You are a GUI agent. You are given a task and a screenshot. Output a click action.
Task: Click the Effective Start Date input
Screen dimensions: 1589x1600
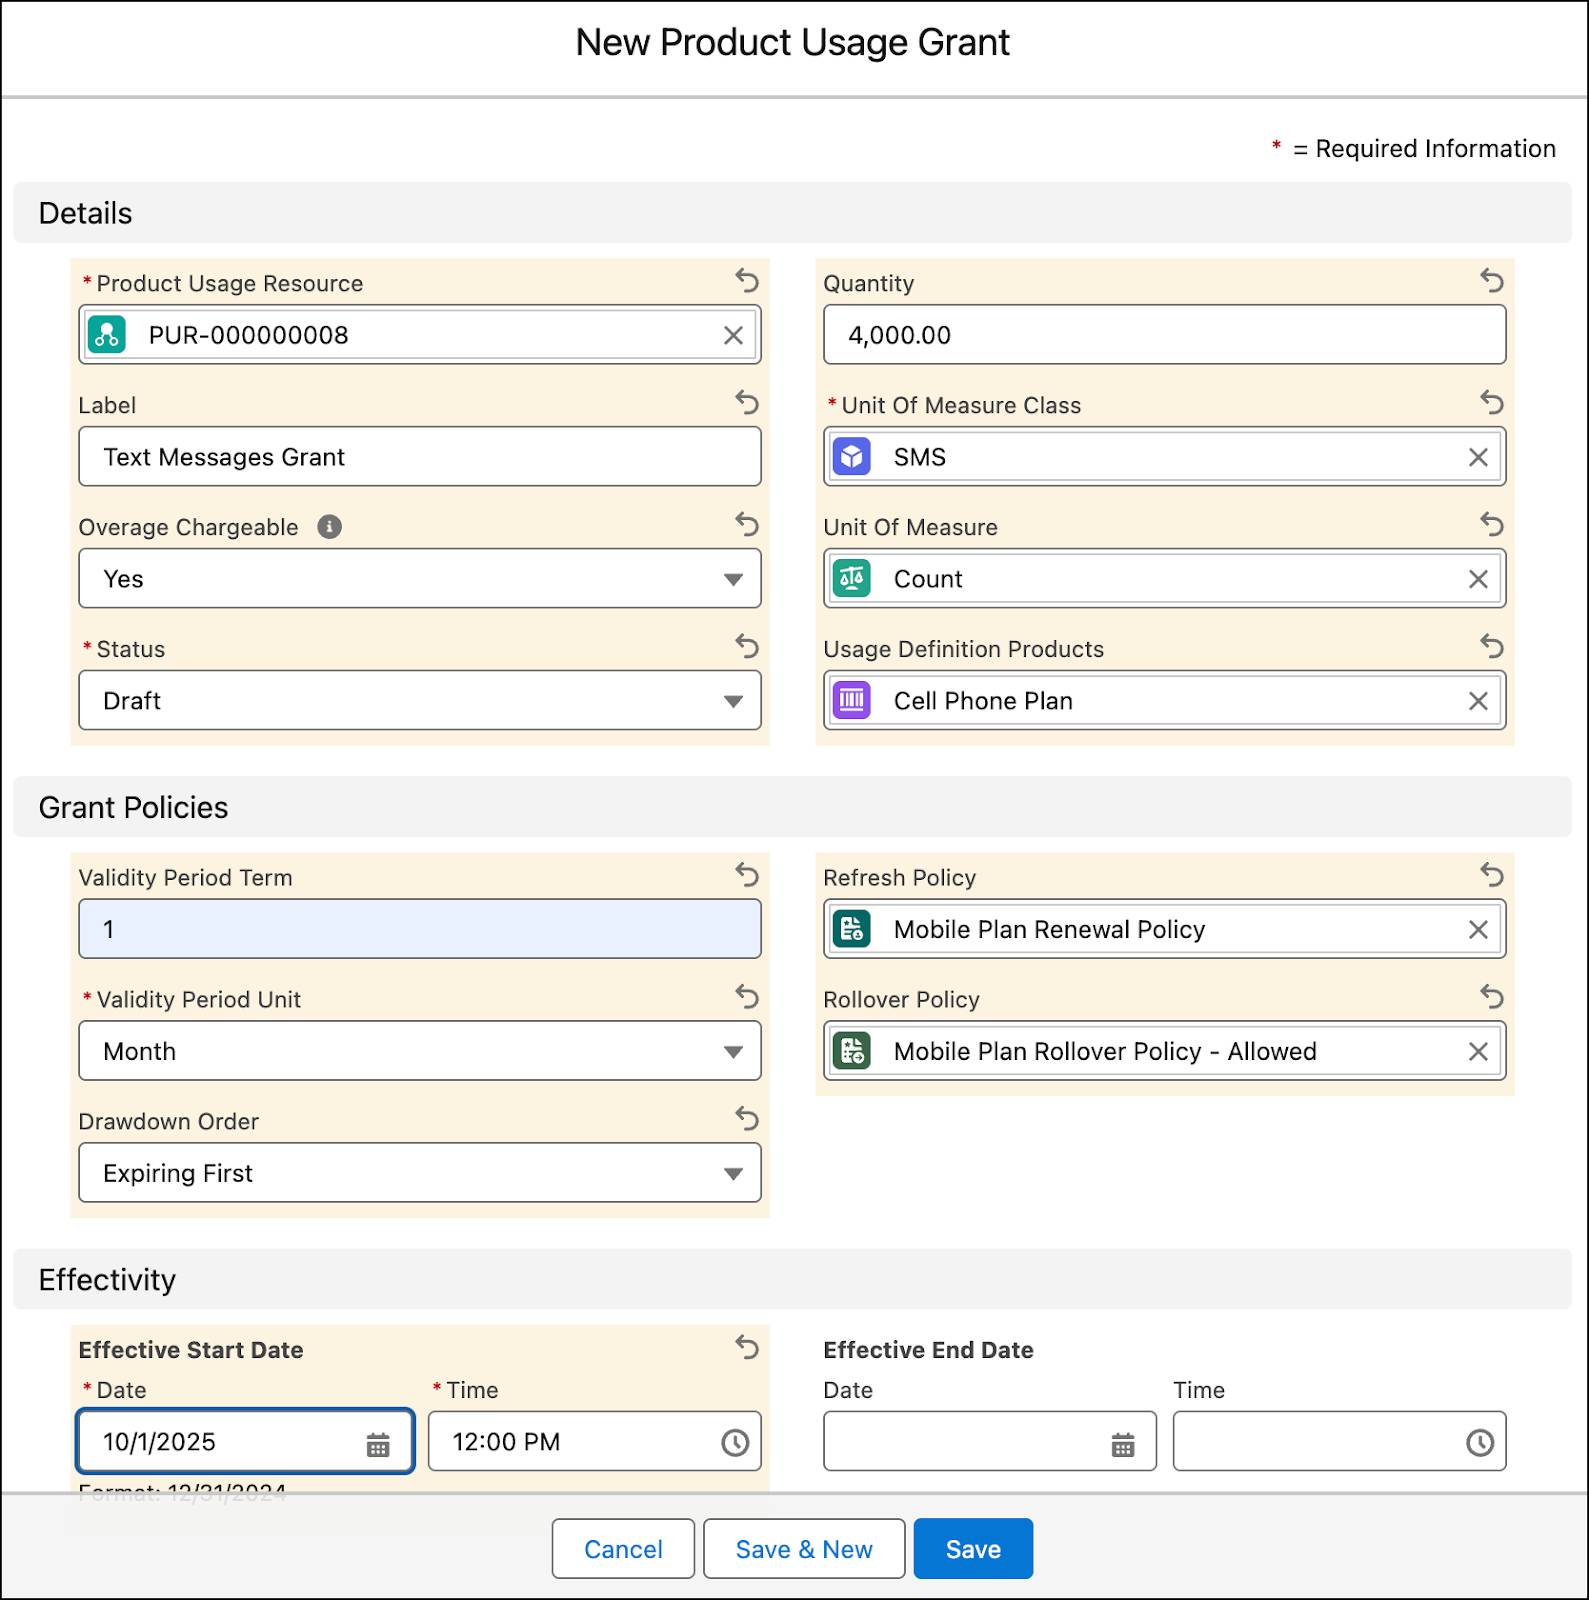coord(245,1441)
